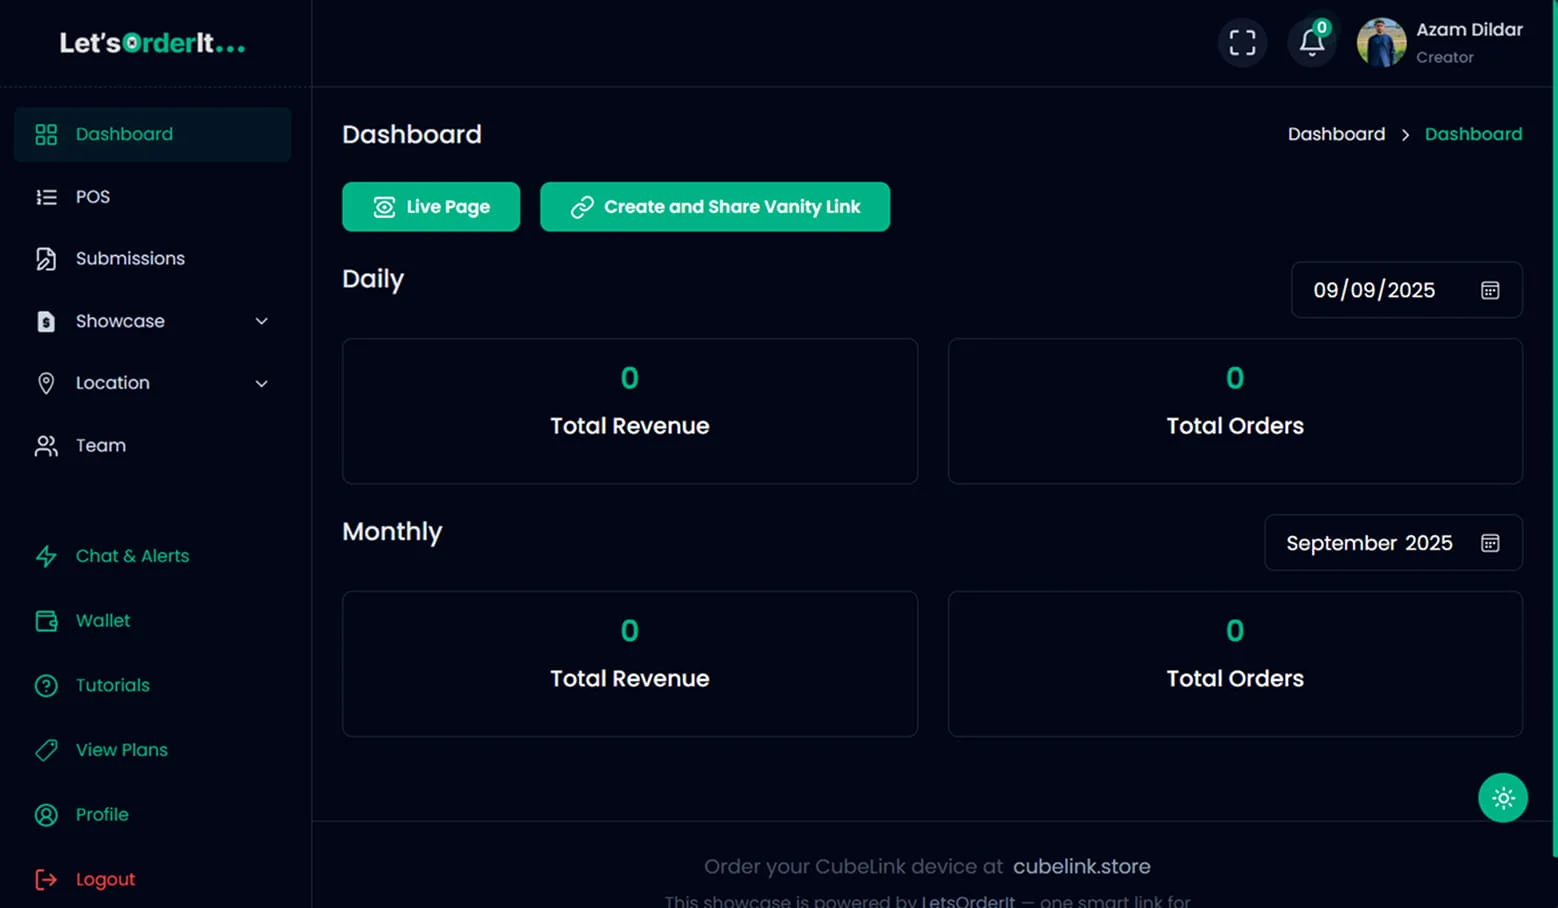Switch to the Dashboard section
The image size is (1558, 908).
(x=124, y=134)
